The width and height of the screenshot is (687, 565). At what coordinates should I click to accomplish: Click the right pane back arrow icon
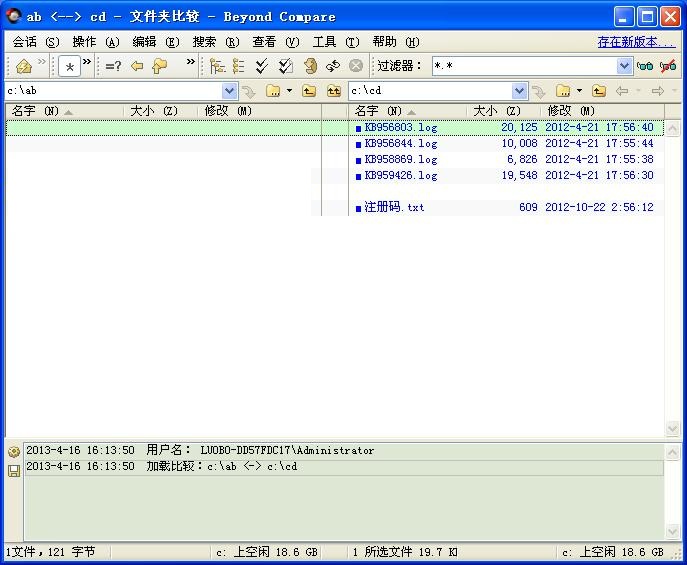[622, 91]
